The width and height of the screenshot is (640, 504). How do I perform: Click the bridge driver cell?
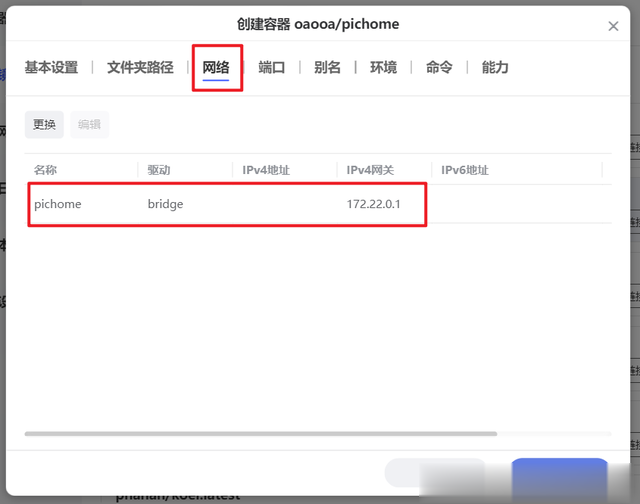pyautogui.click(x=165, y=204)
